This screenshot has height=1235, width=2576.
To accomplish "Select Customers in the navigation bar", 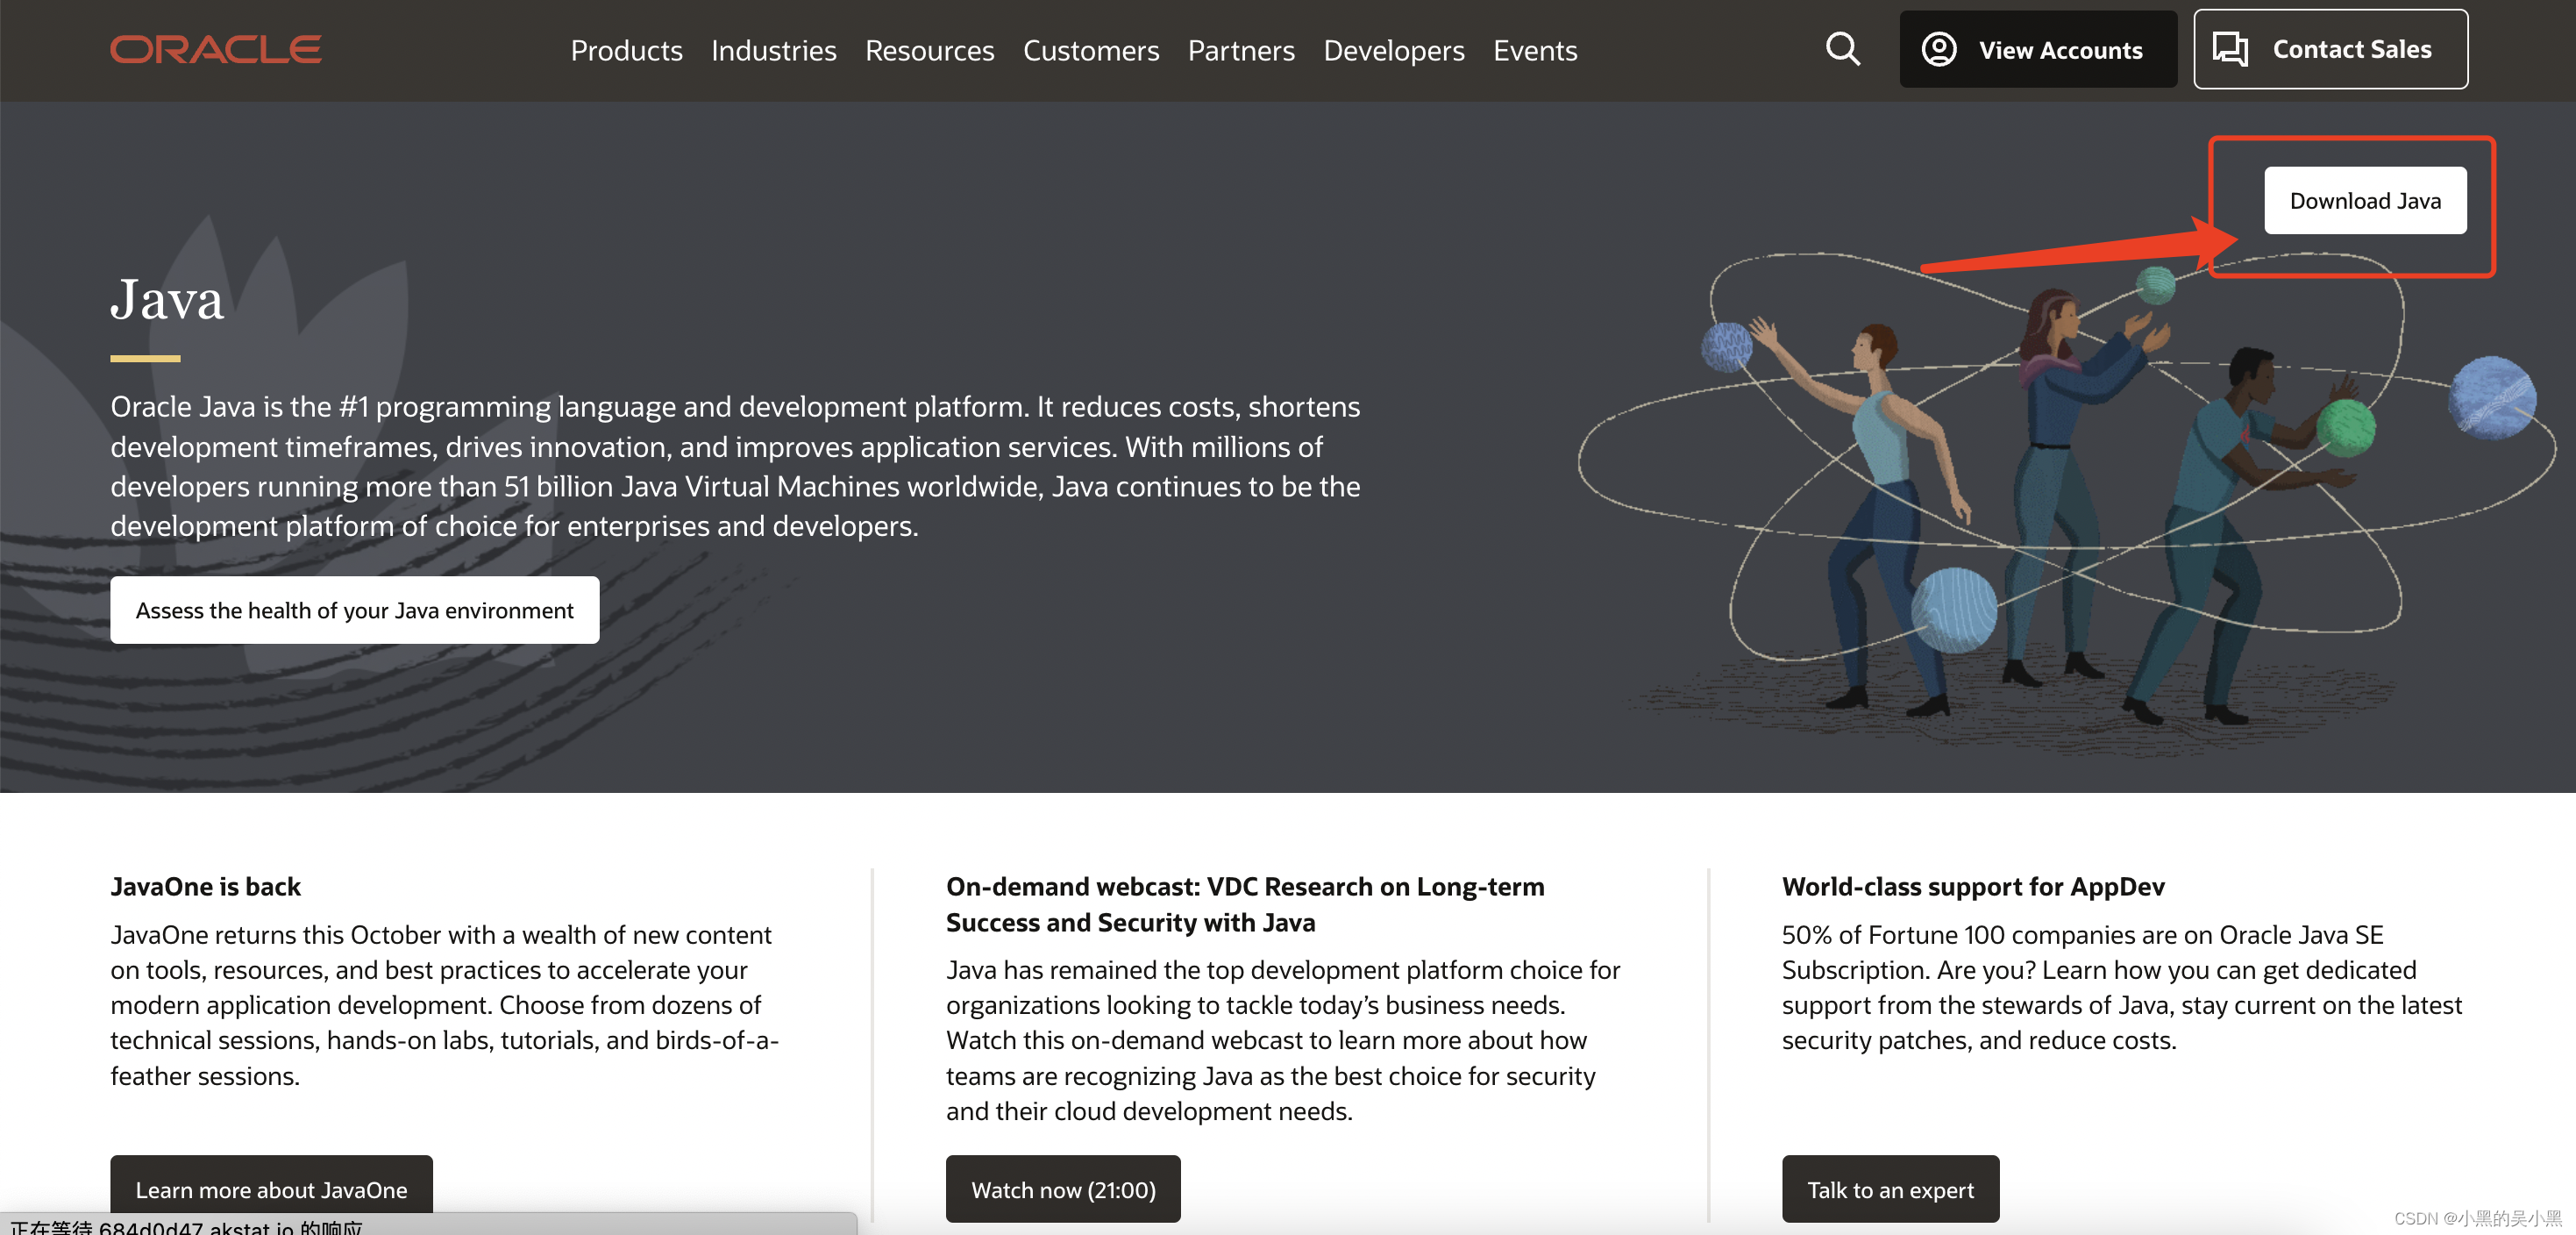I will click(x=1090, y=50).
